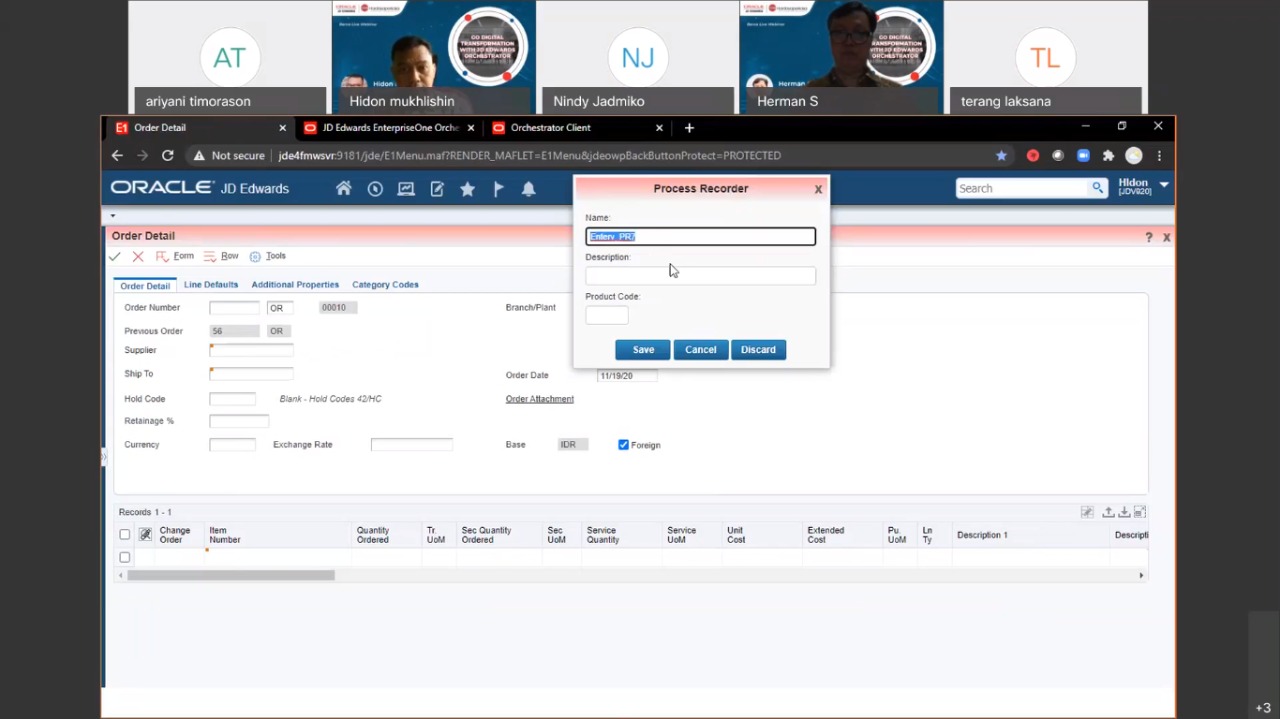This screenshot has height=719, width=1280.
Task: Close the Process Recorder dialog
Action: pos(818,188)
